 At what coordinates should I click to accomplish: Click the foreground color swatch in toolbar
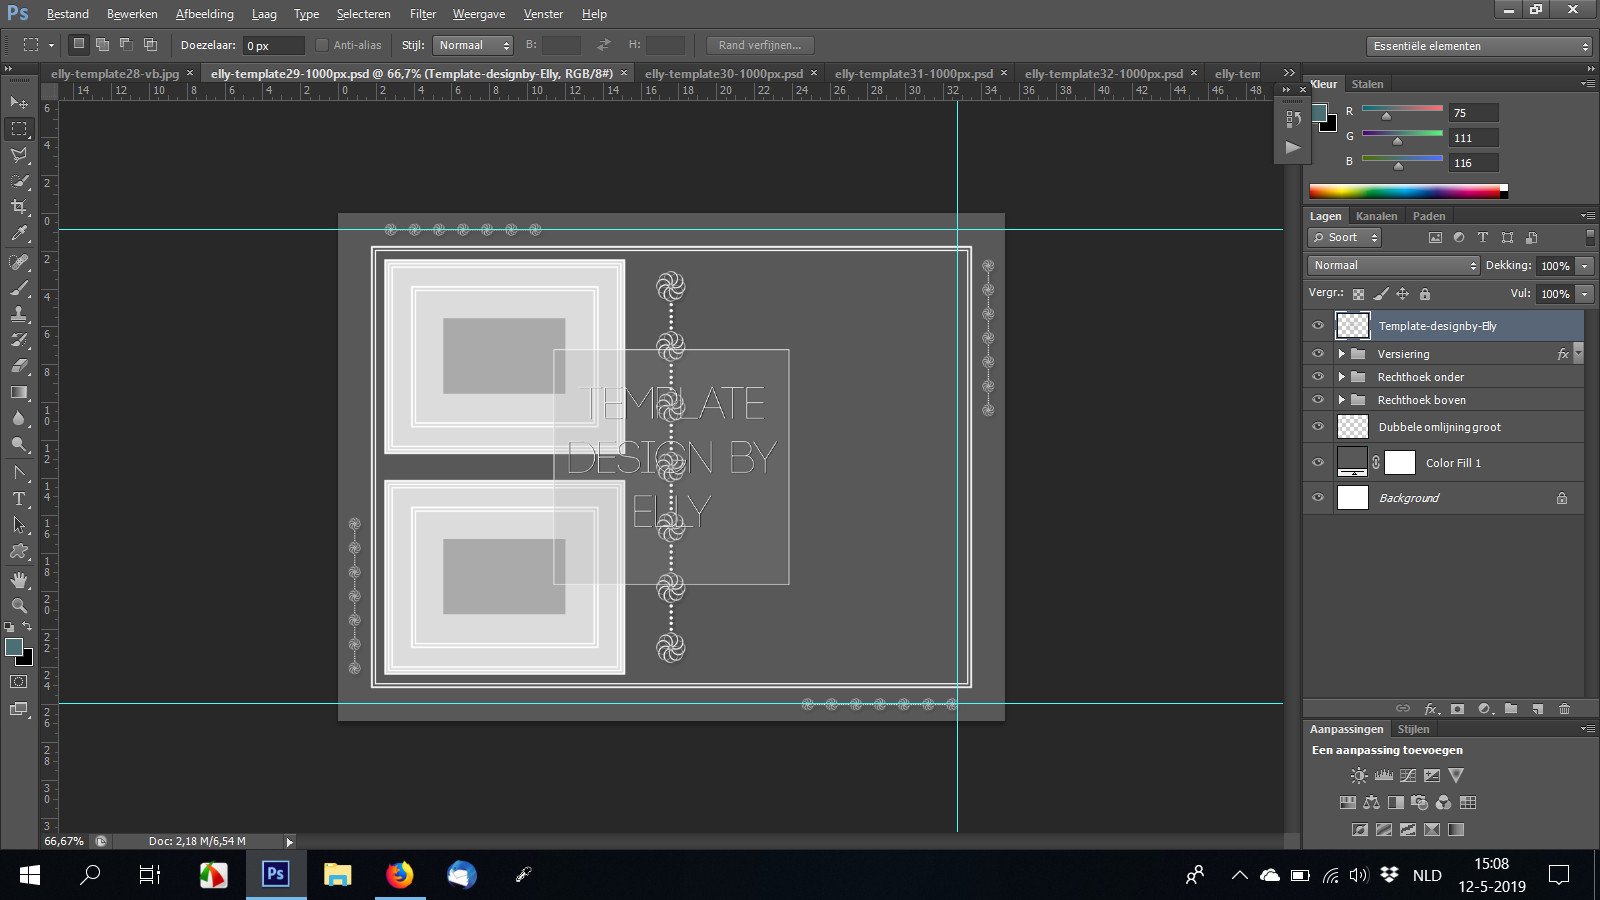[x=14, y=647]
